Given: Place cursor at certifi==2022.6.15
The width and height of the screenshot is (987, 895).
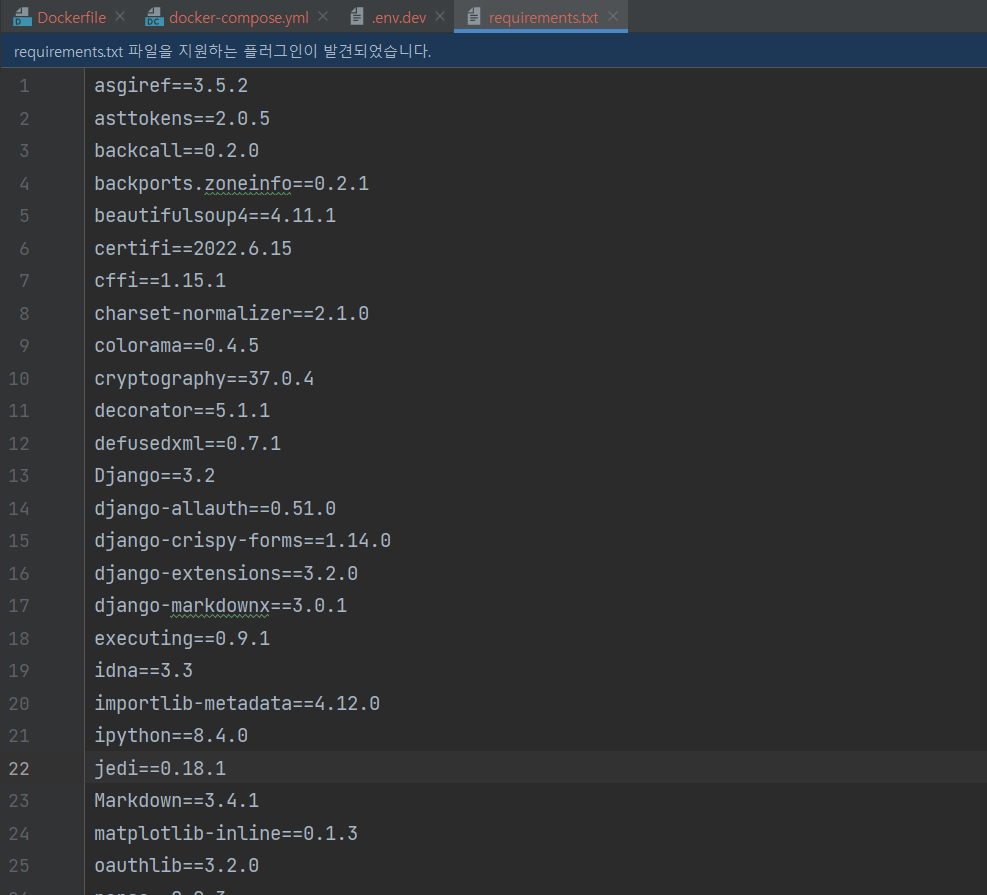Looking at the screenshot, I should [193, 248].
